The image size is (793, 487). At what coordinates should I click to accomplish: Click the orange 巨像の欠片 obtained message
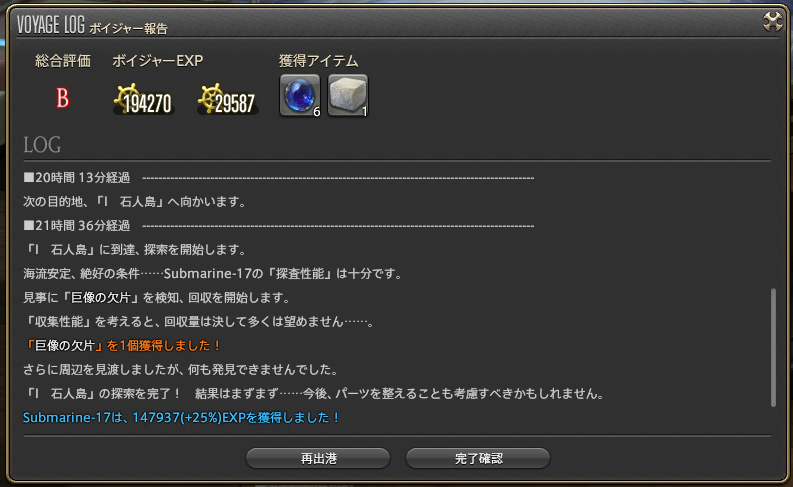tap(123, 345)
